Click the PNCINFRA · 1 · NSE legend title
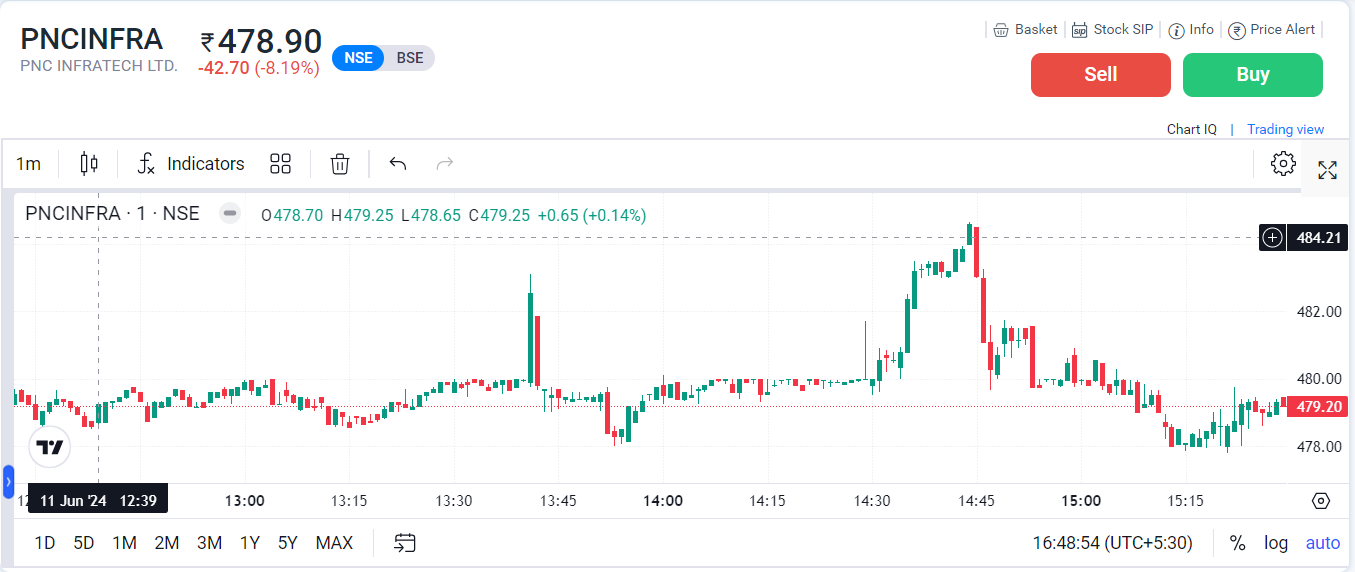 pyautogui.click(x=112, y=214)
